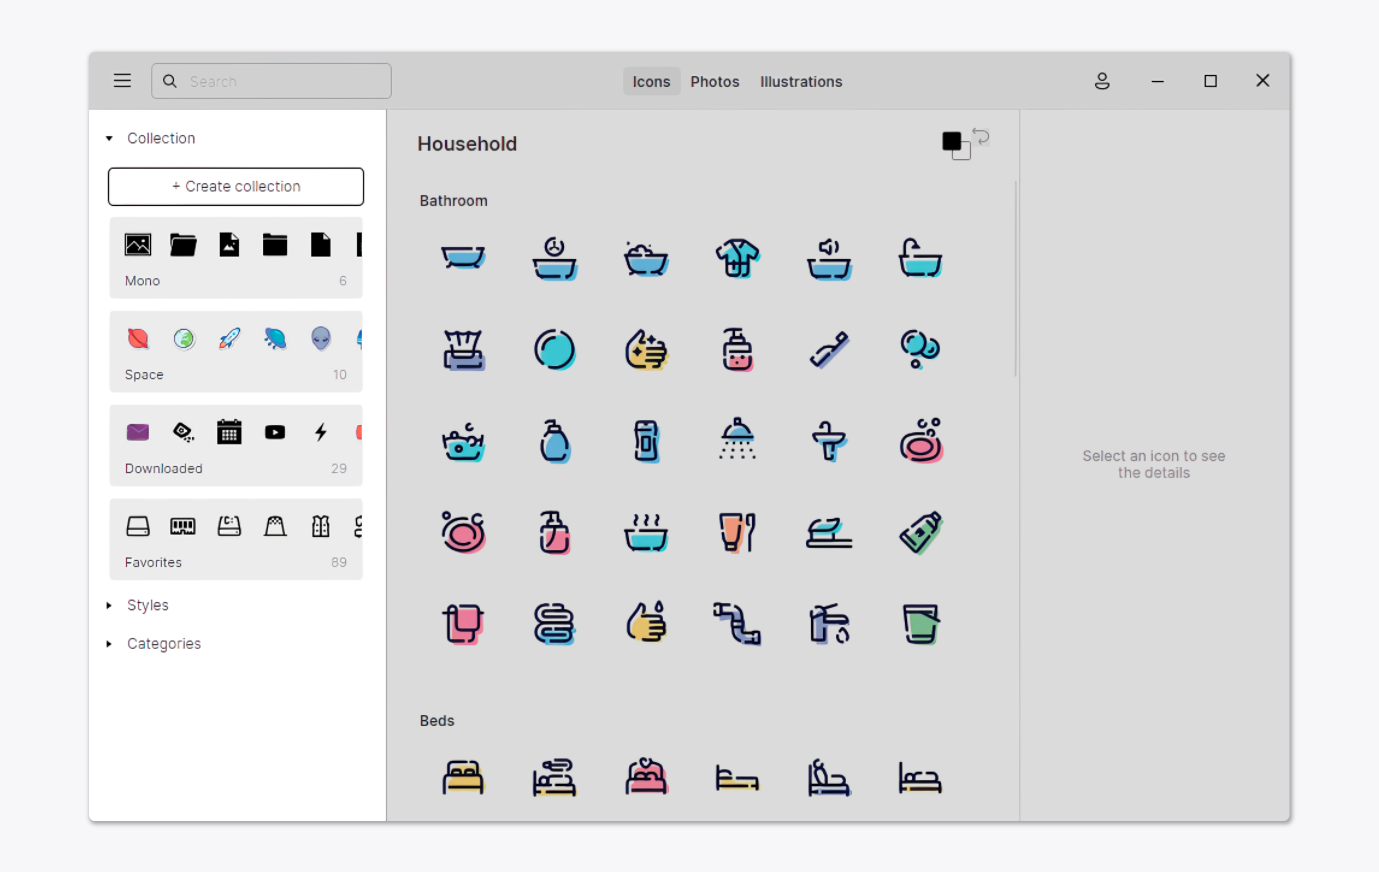Select the pink lotion dispenser icon
The height and width of the screenshot is (872, 1379).
tap(737, 349)
